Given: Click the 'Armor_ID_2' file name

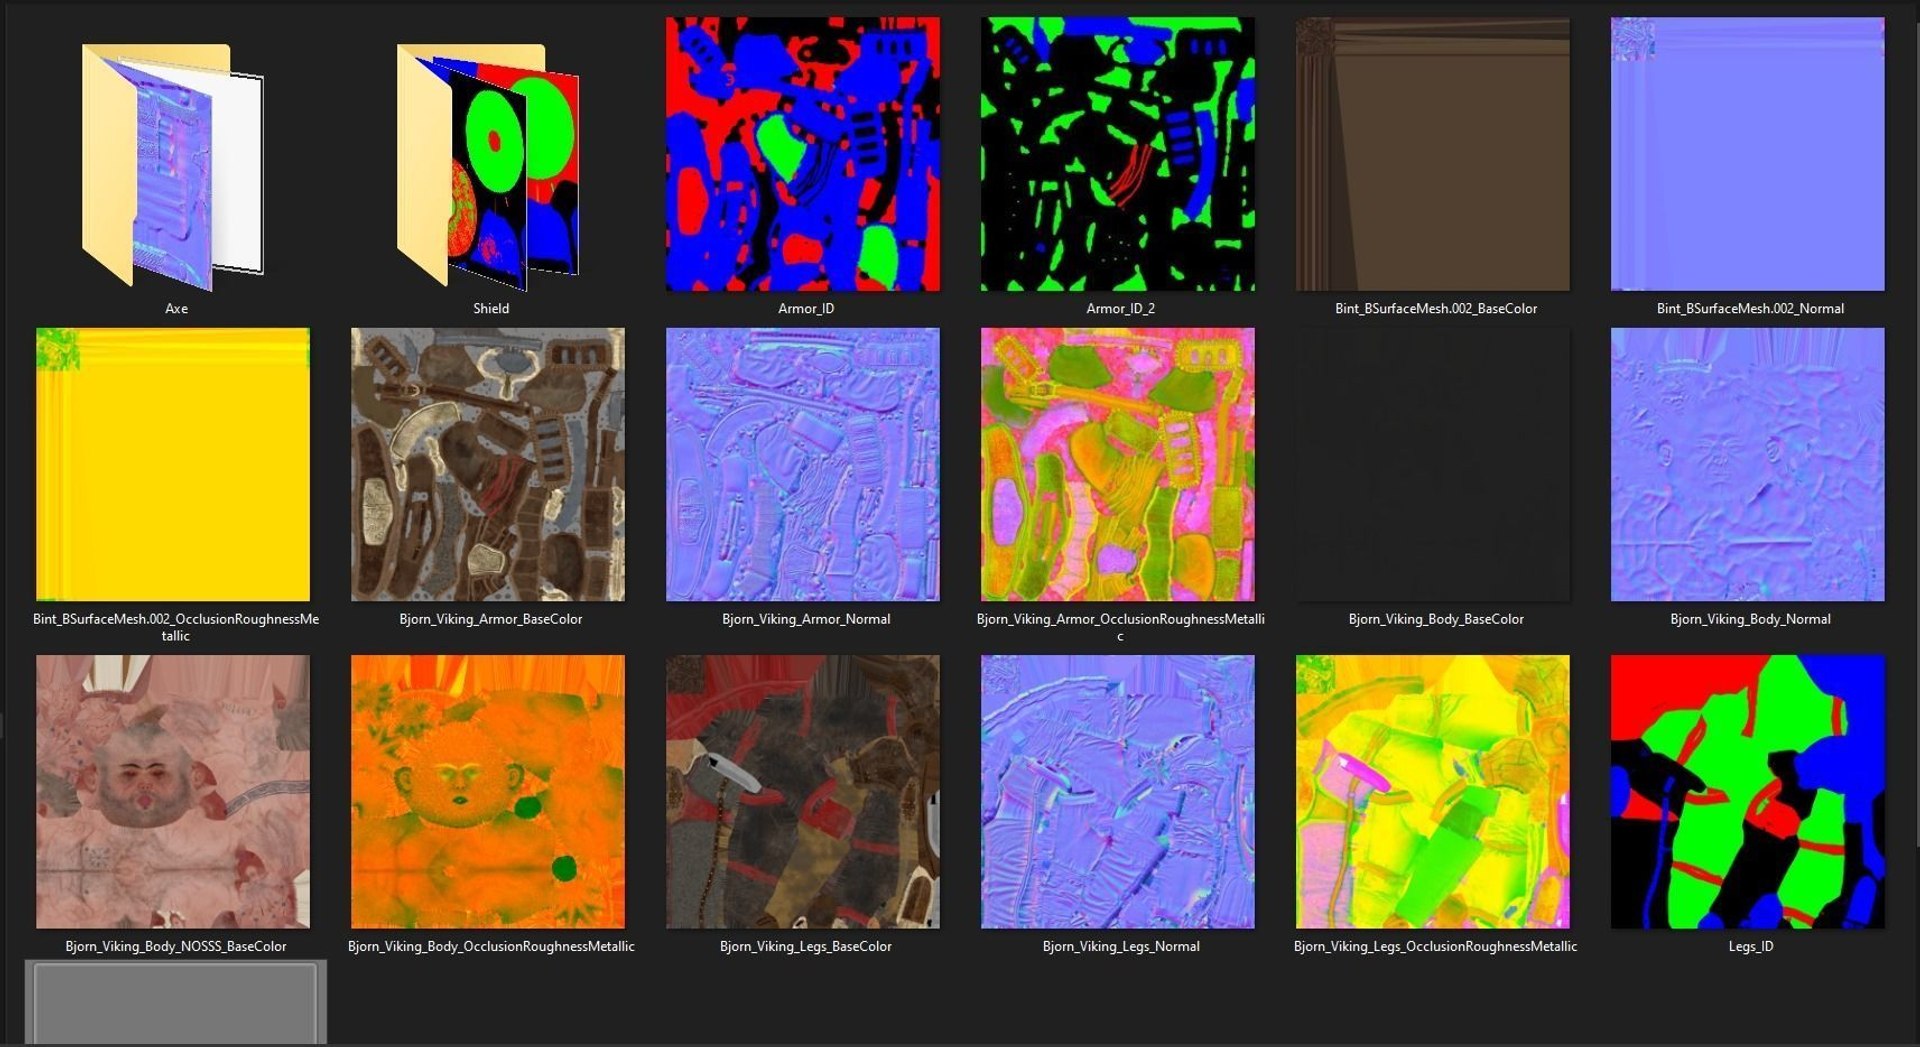Looking at the screenshot, I should coord(1121,309).
